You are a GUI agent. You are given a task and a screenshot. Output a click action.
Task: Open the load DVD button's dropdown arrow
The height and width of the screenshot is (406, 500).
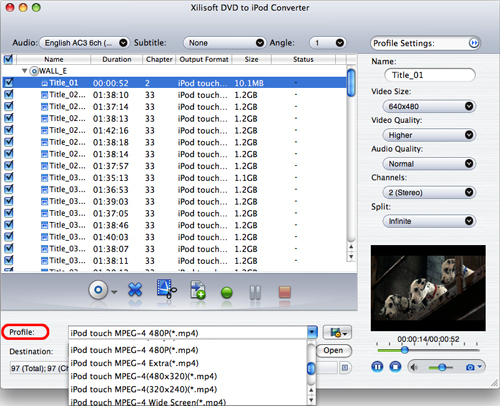114,292
